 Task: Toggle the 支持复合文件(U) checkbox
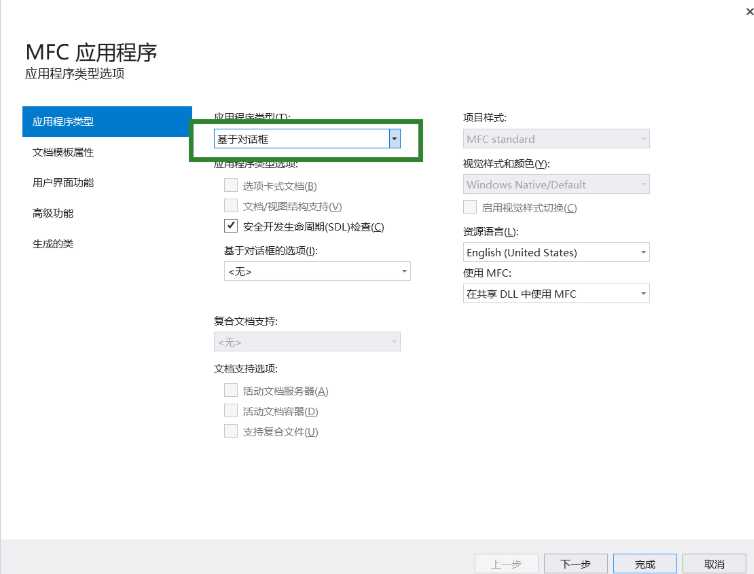(x=231, y=431)
